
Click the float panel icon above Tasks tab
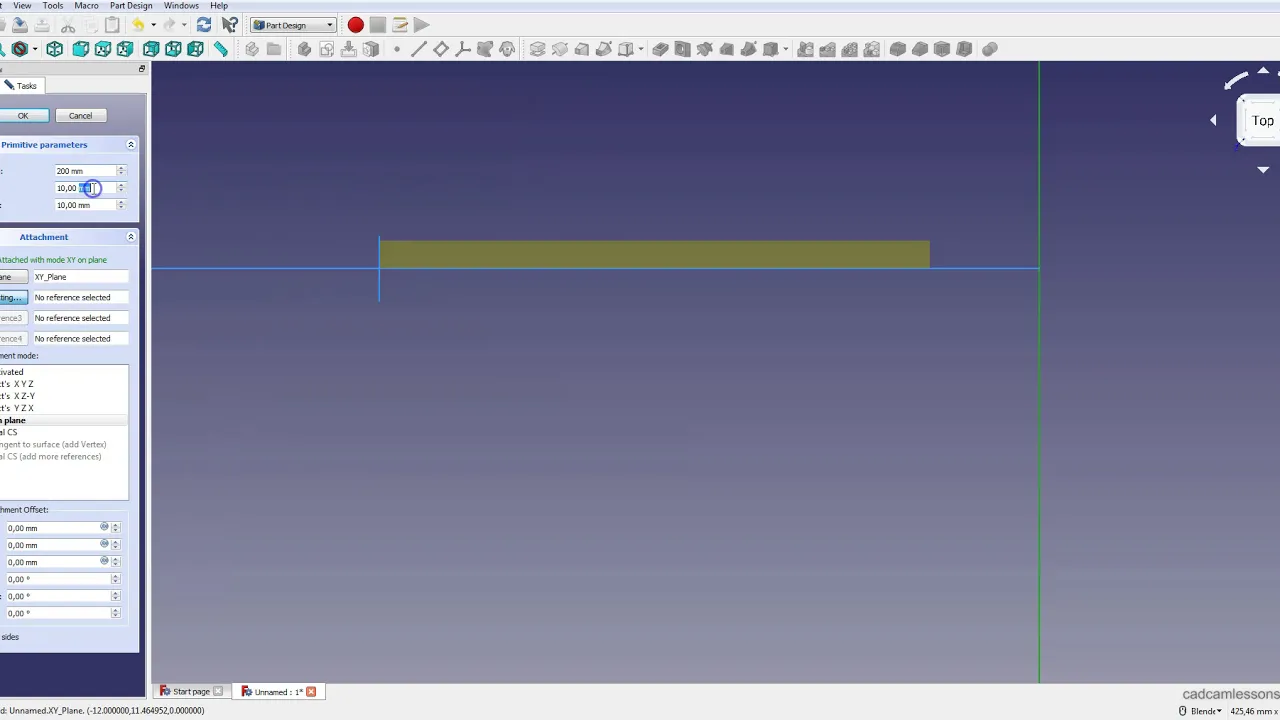click(x=141, y=69)
